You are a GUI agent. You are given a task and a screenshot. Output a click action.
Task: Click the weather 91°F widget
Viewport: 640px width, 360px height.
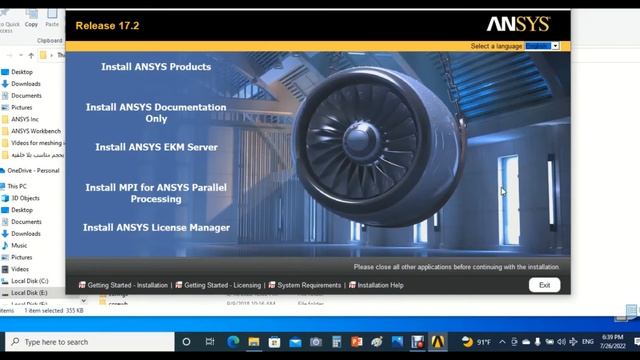click(476, 342)
